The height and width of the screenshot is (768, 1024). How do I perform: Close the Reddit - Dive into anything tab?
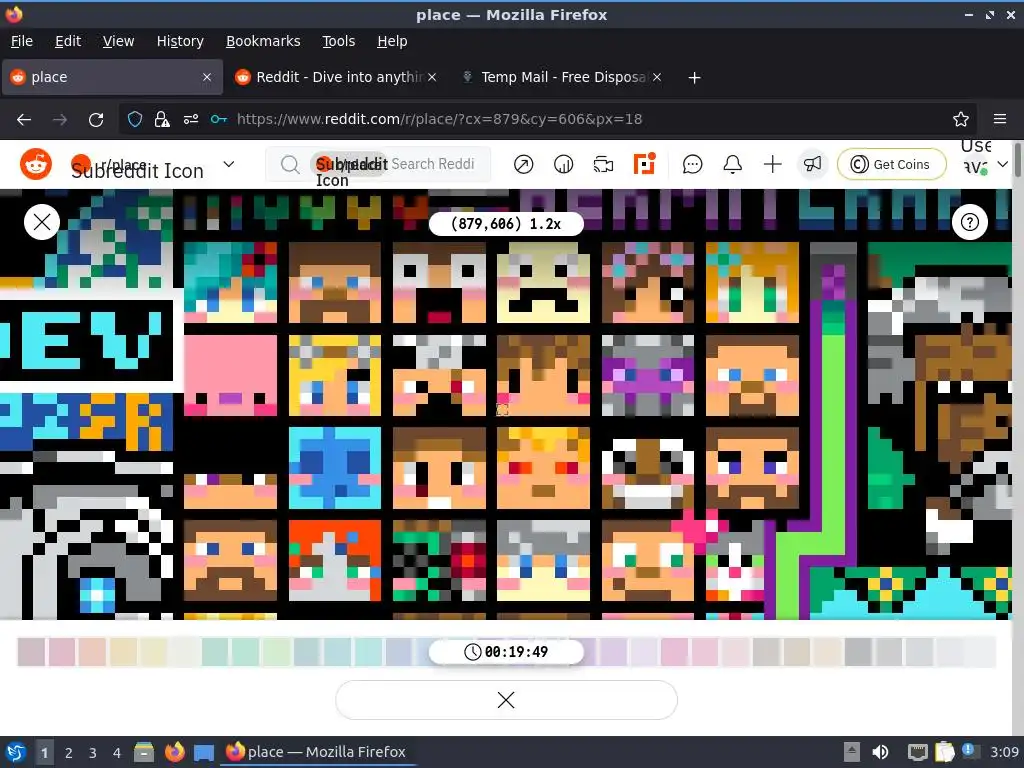[x=432, y=77]
